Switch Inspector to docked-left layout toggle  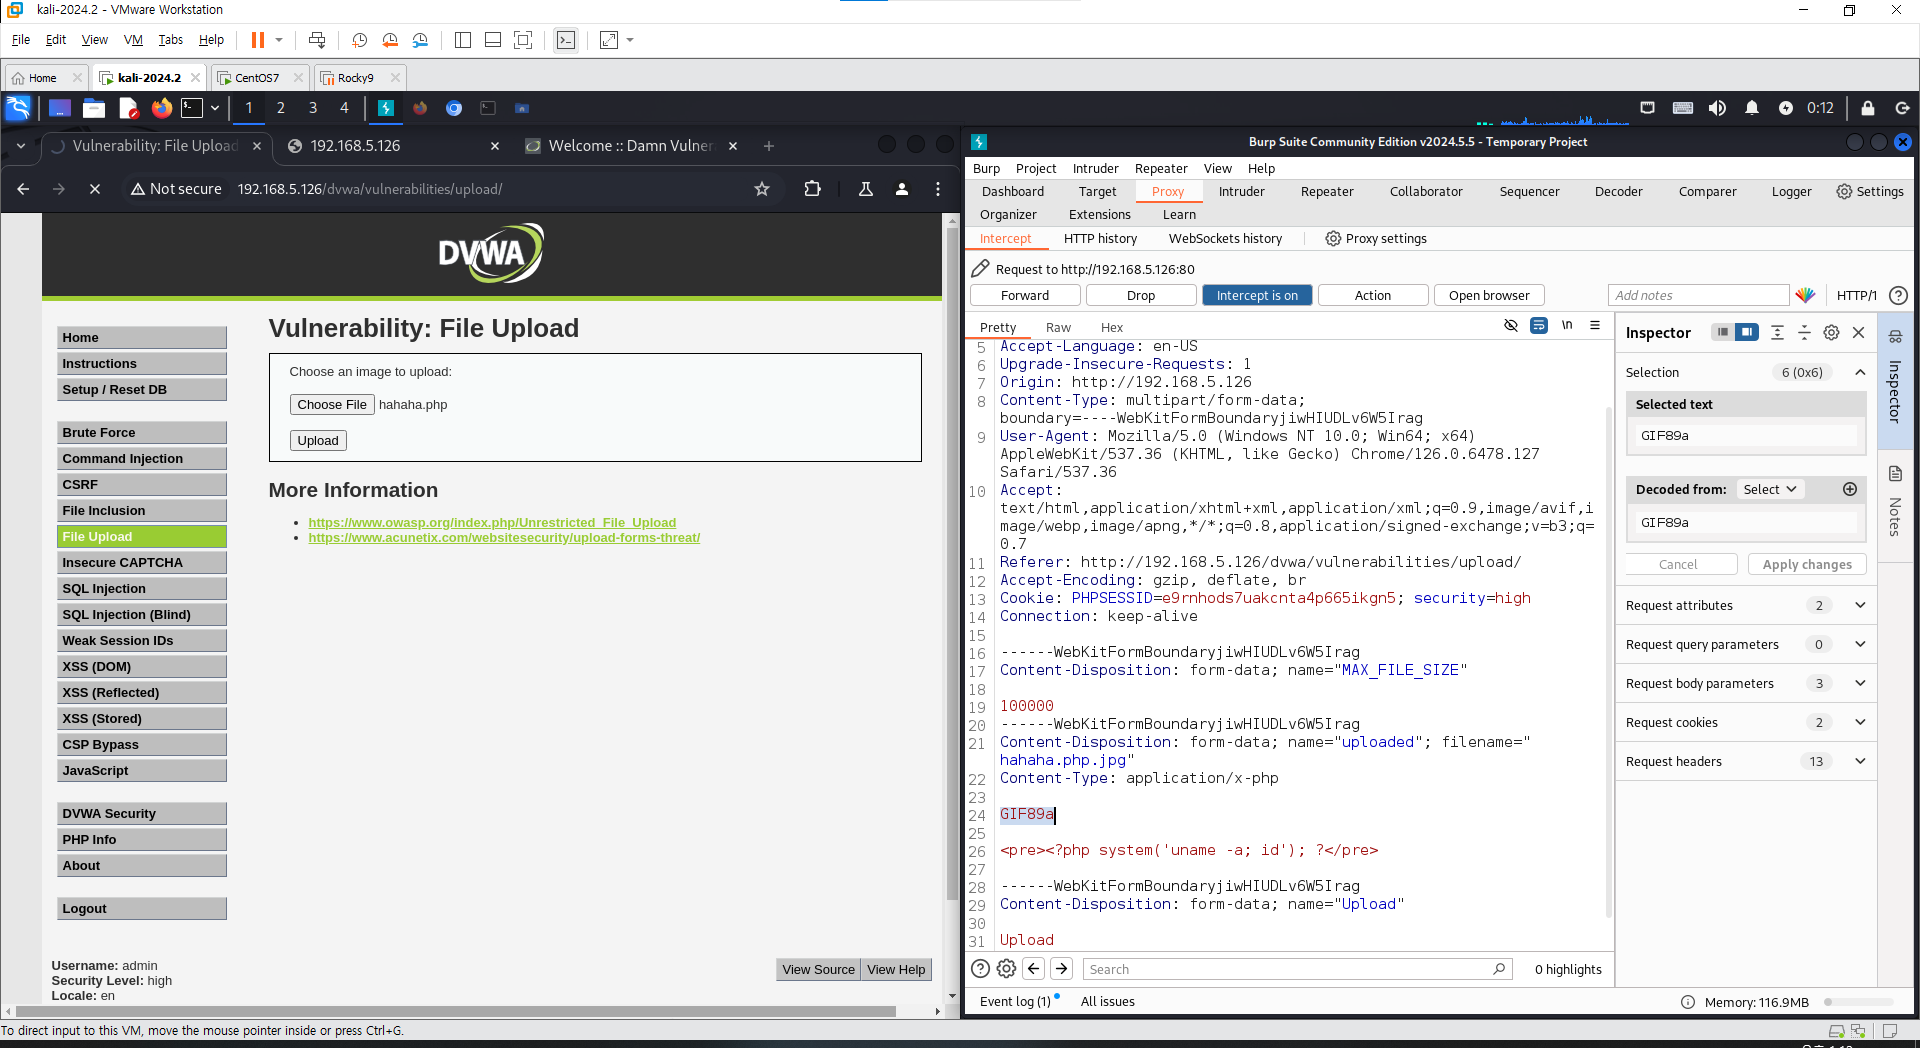[x=1722, y=332]
